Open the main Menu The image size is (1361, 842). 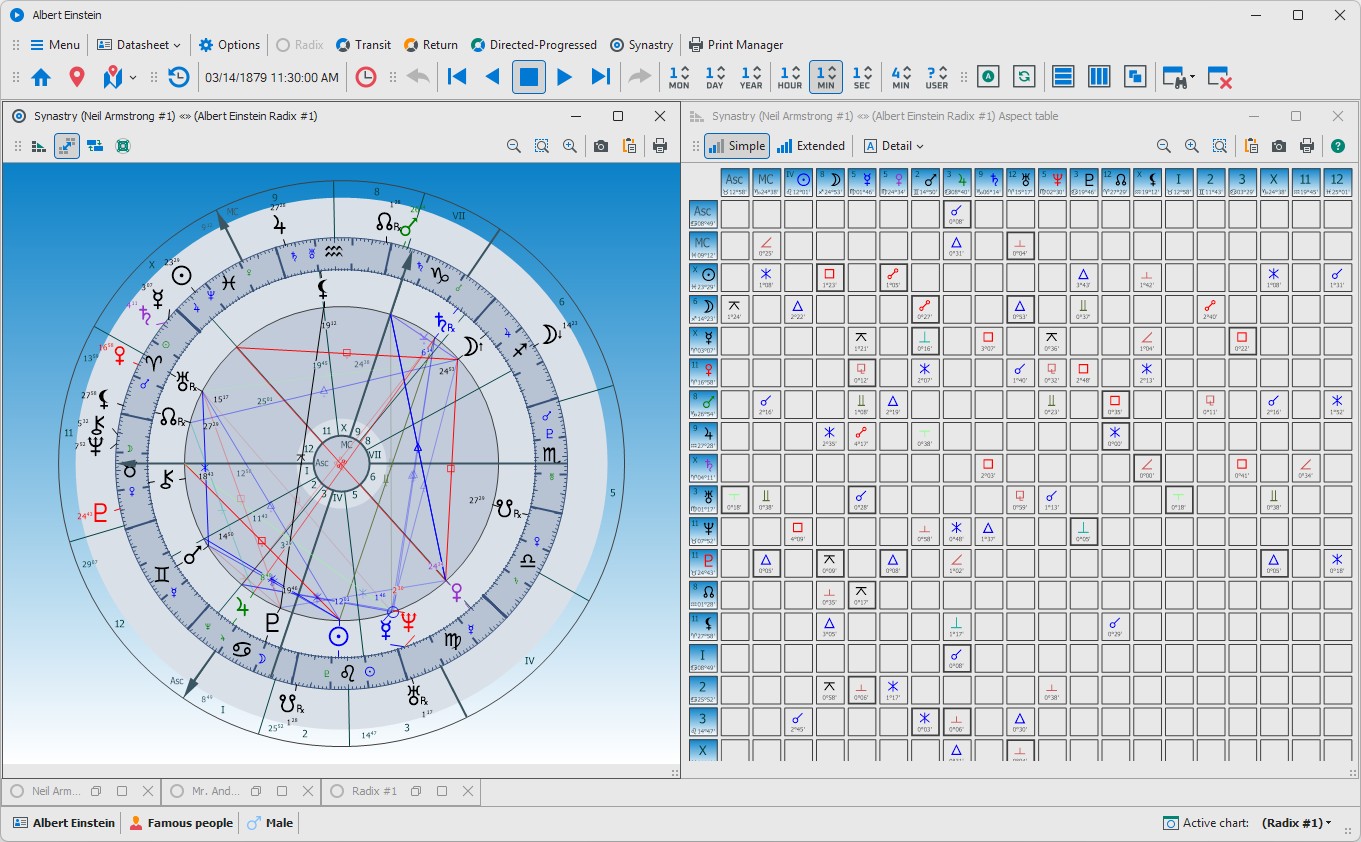pyautogui.click(x=55, y=45)
